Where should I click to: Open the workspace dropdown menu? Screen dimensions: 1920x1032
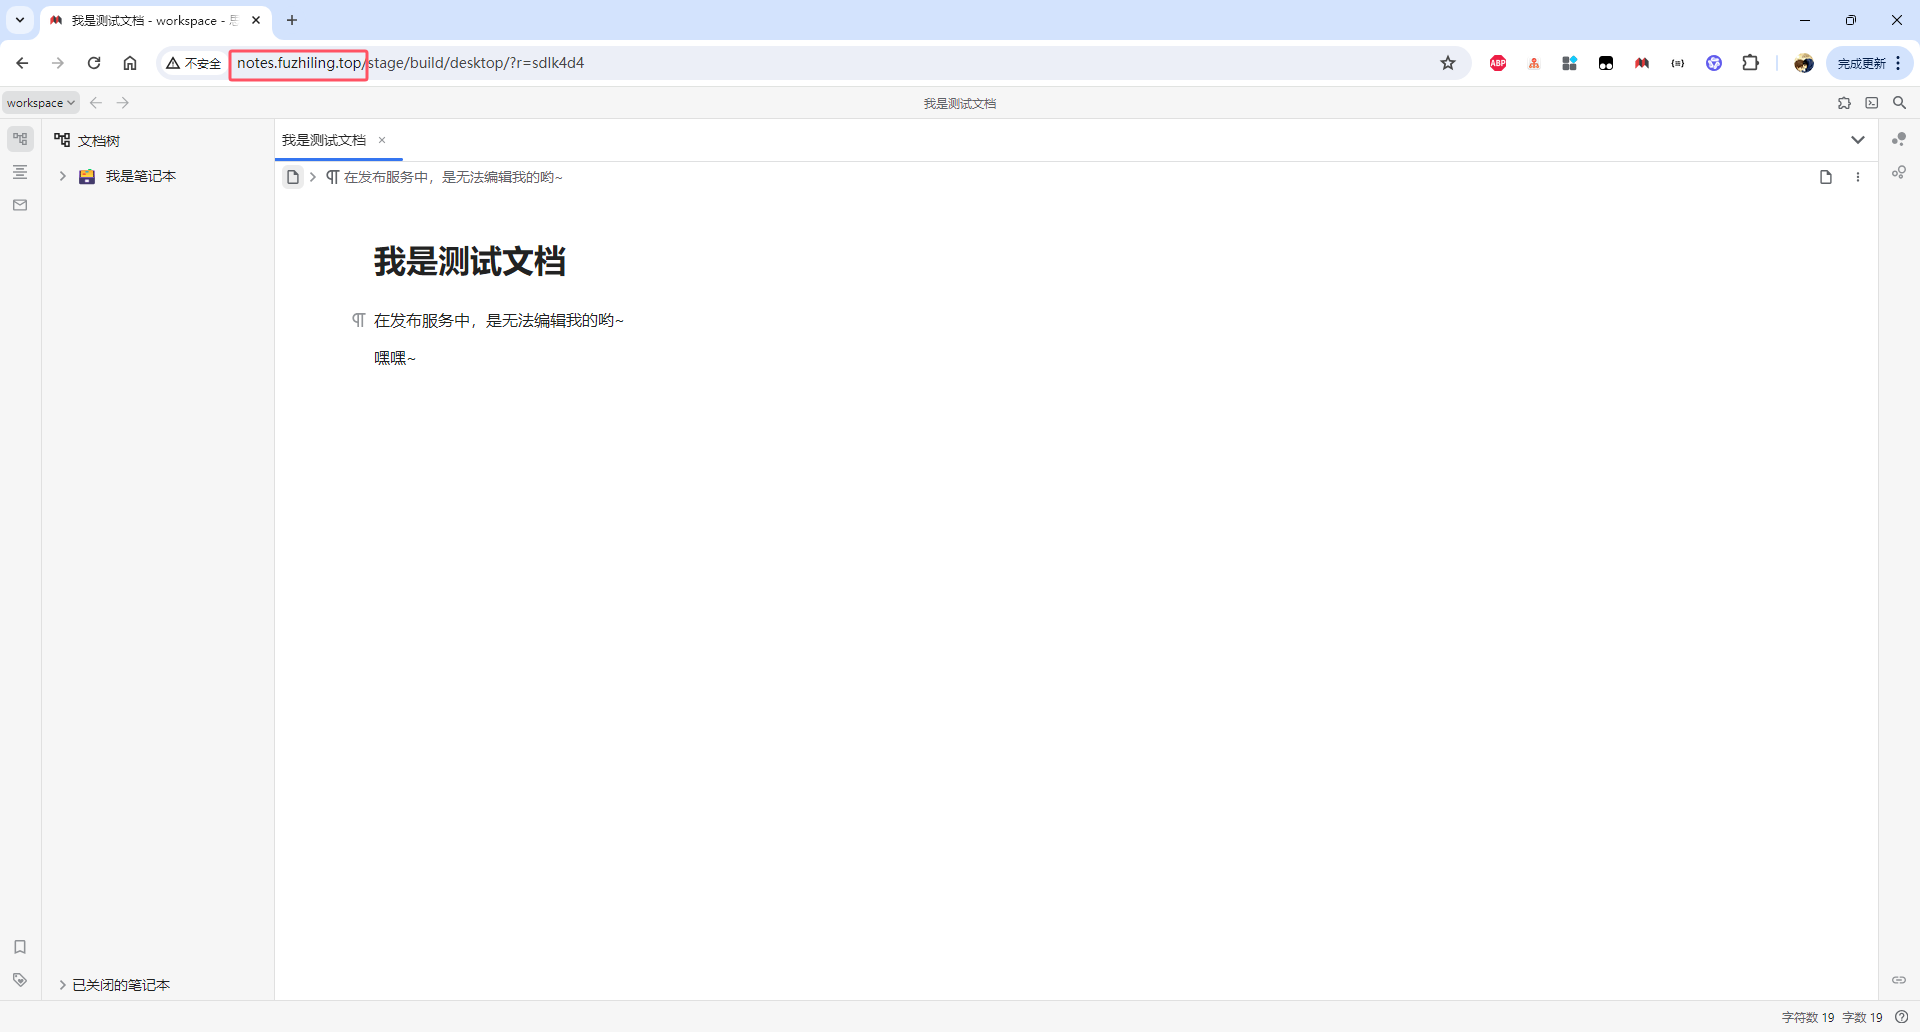click(40, 103)
